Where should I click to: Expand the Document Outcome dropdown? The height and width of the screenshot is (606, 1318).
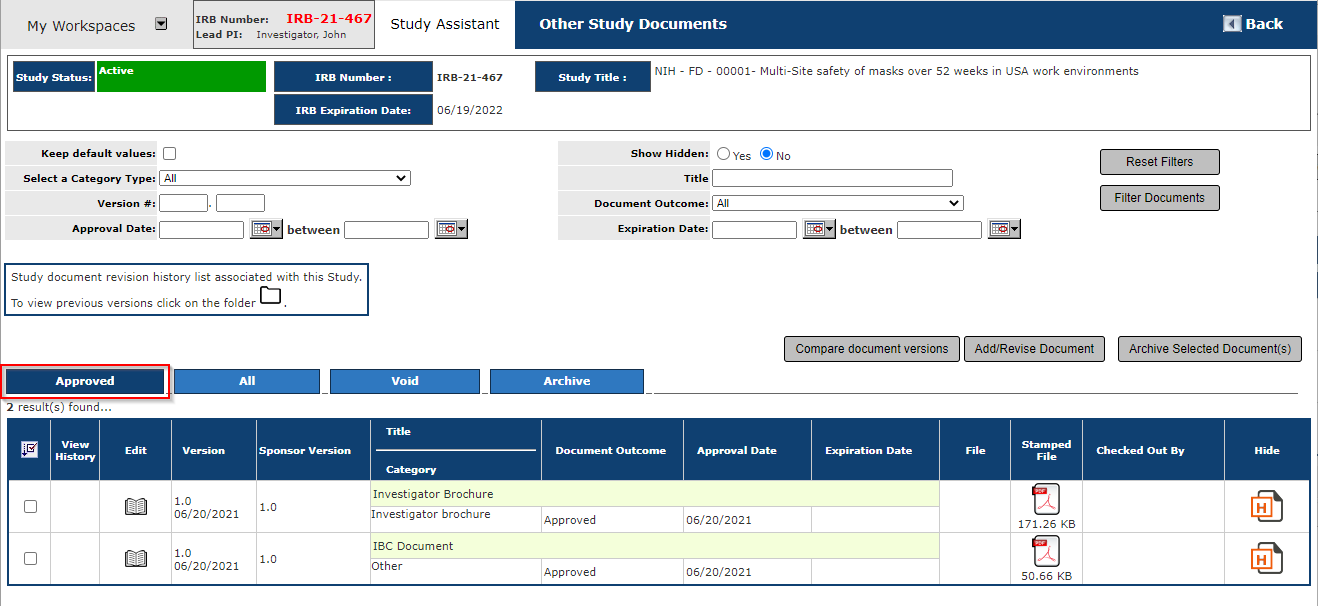coord(838,203)
